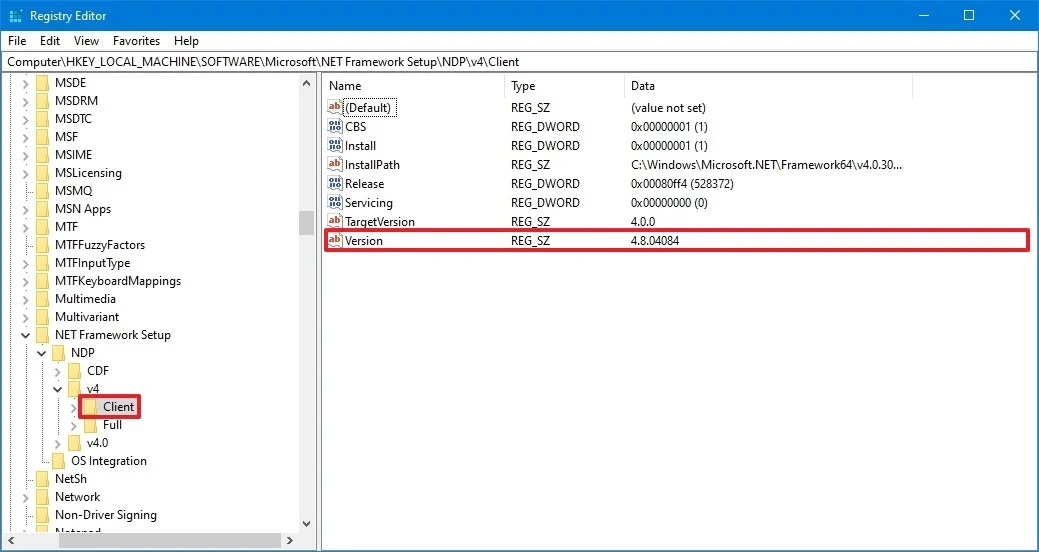The height and width of the screenshot is (552, 1039).
Task: Open the Favorites menu
Action: click(137, 40)
